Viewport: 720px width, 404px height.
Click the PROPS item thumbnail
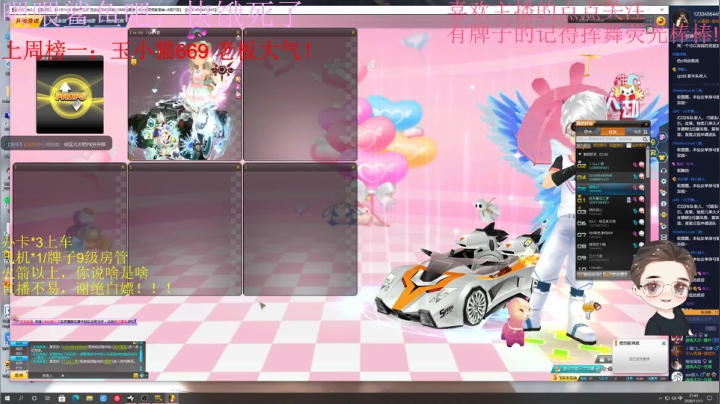(70, 96)
